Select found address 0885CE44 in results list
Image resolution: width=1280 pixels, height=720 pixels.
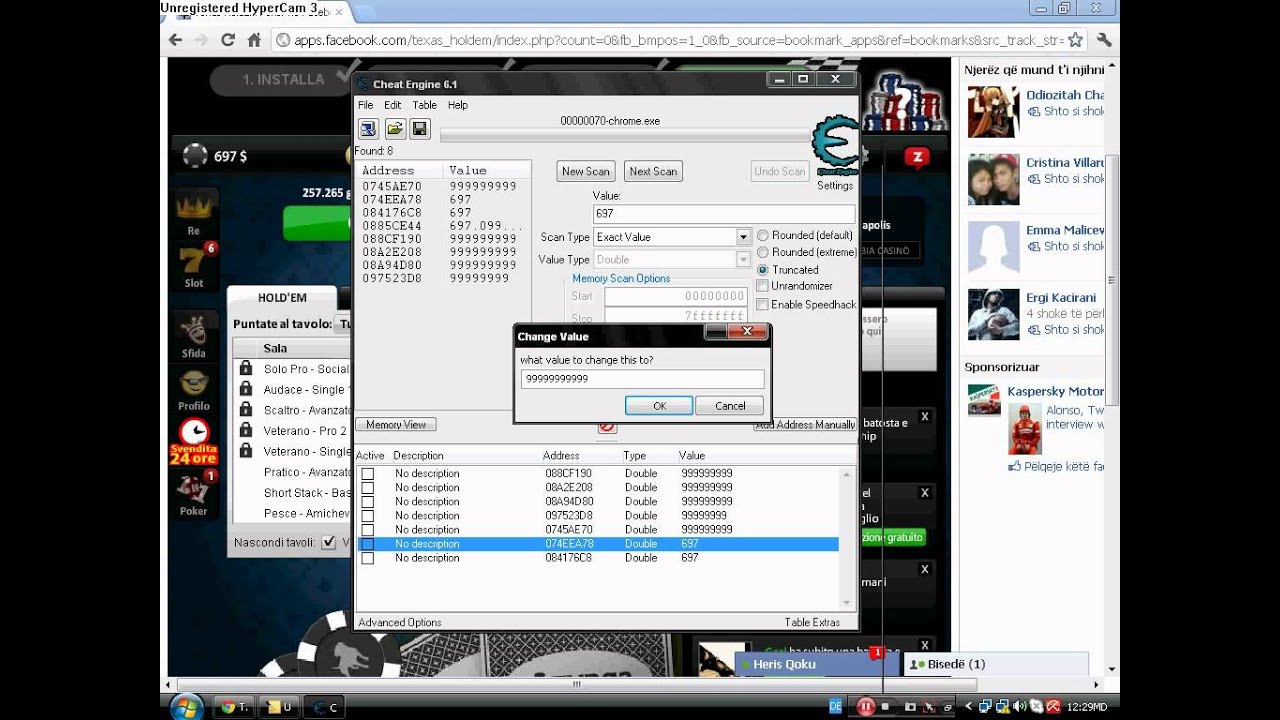(442, 226)
